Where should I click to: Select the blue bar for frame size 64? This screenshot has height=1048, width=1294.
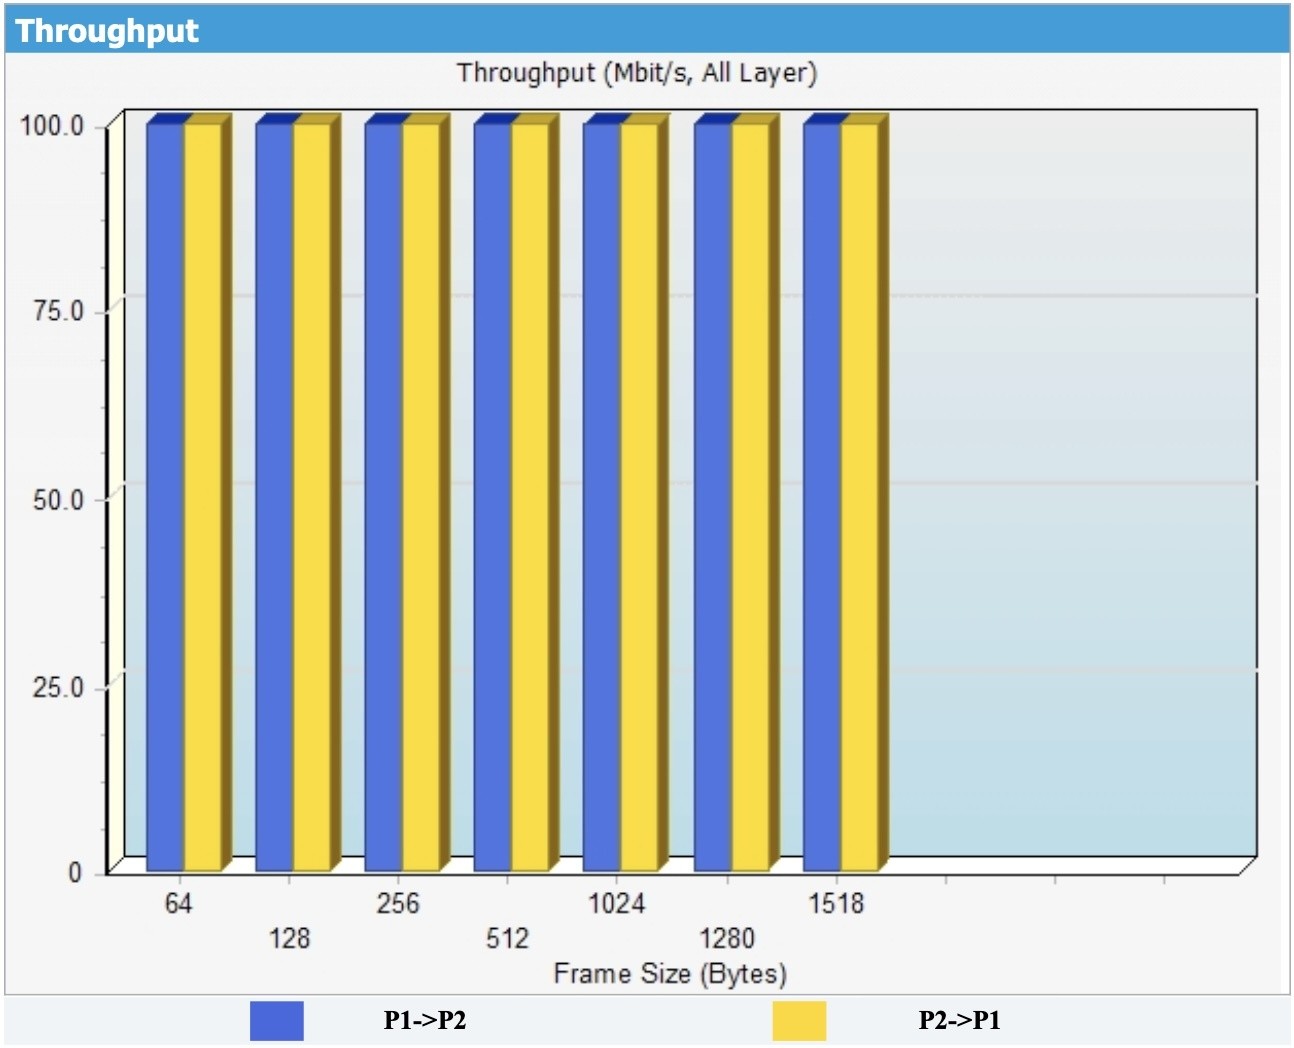(x=165, y=497)
